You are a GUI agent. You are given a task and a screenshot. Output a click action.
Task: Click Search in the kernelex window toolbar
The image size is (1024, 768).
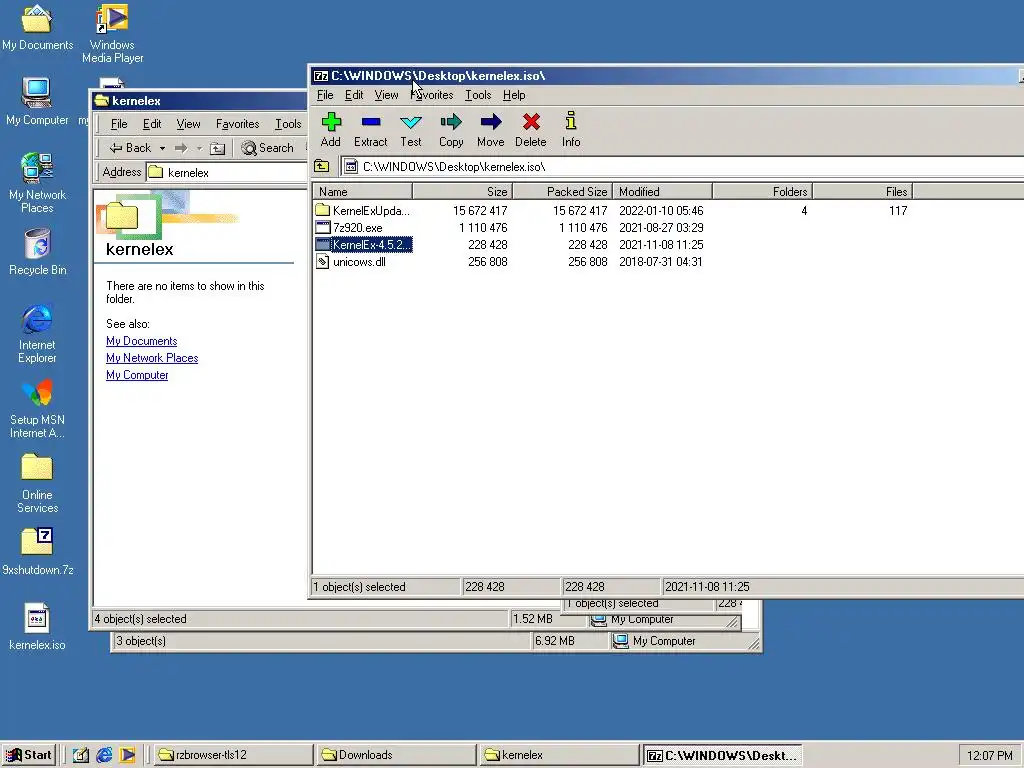[268, 148]
